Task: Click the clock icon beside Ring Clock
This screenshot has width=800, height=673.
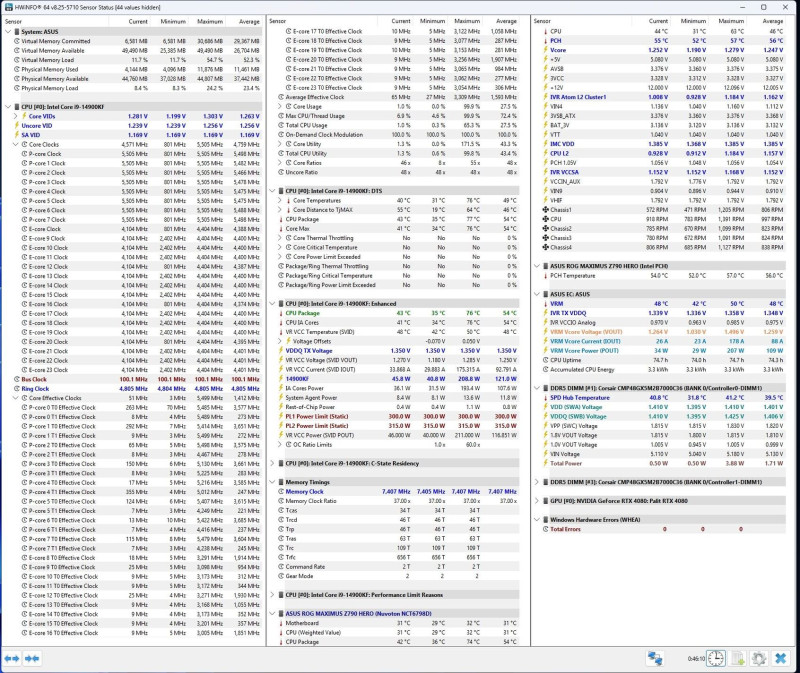Action: (17, 389)
